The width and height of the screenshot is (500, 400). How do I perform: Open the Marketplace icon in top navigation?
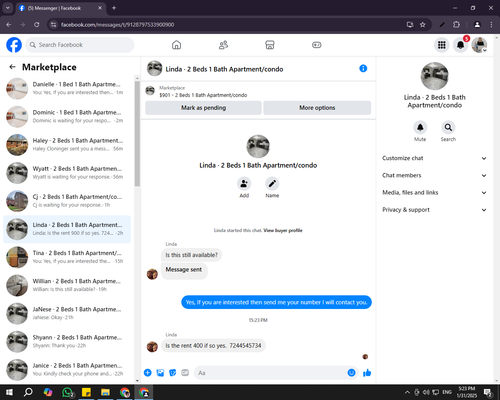pyautogui.click(x=270, y=45)
